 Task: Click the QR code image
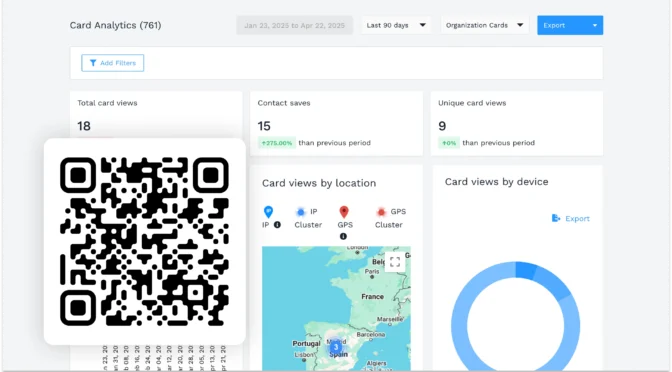(145, 241)
